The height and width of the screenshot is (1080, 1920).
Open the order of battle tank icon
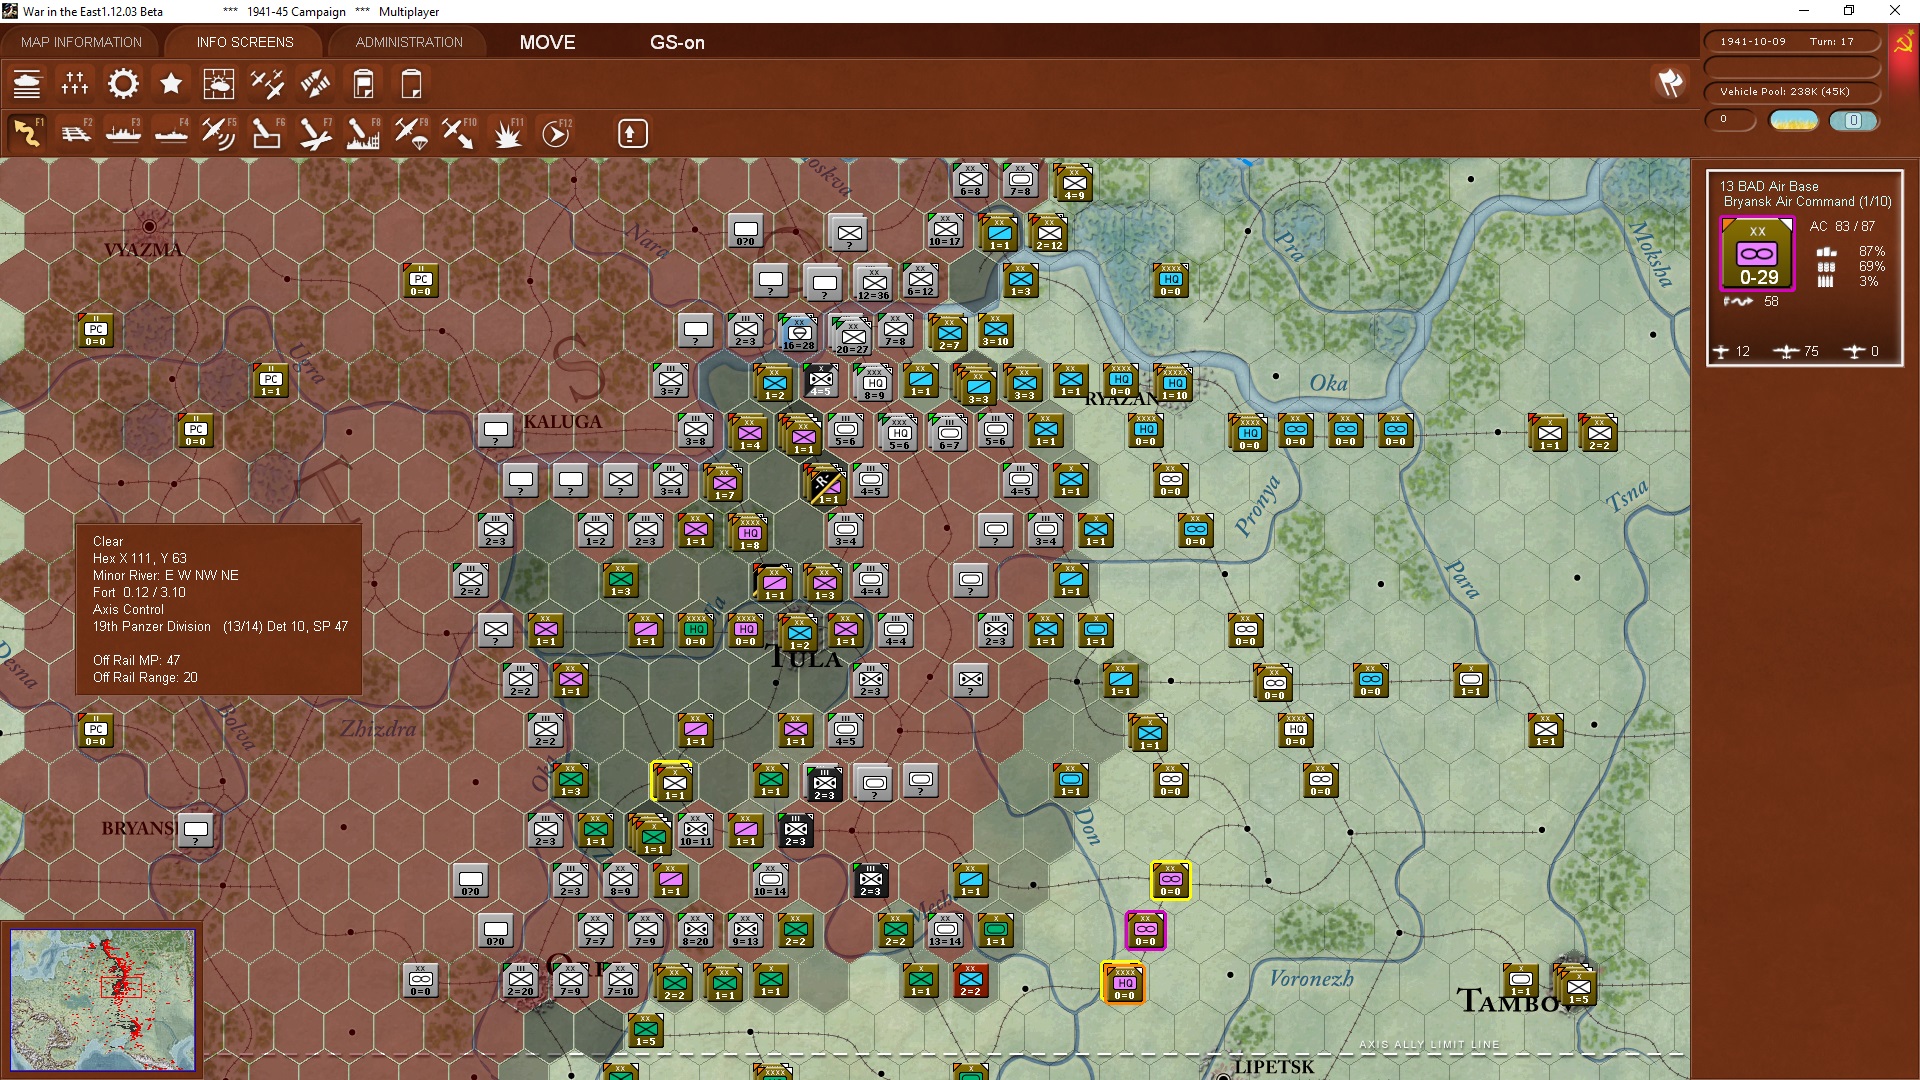pos(27,84)
